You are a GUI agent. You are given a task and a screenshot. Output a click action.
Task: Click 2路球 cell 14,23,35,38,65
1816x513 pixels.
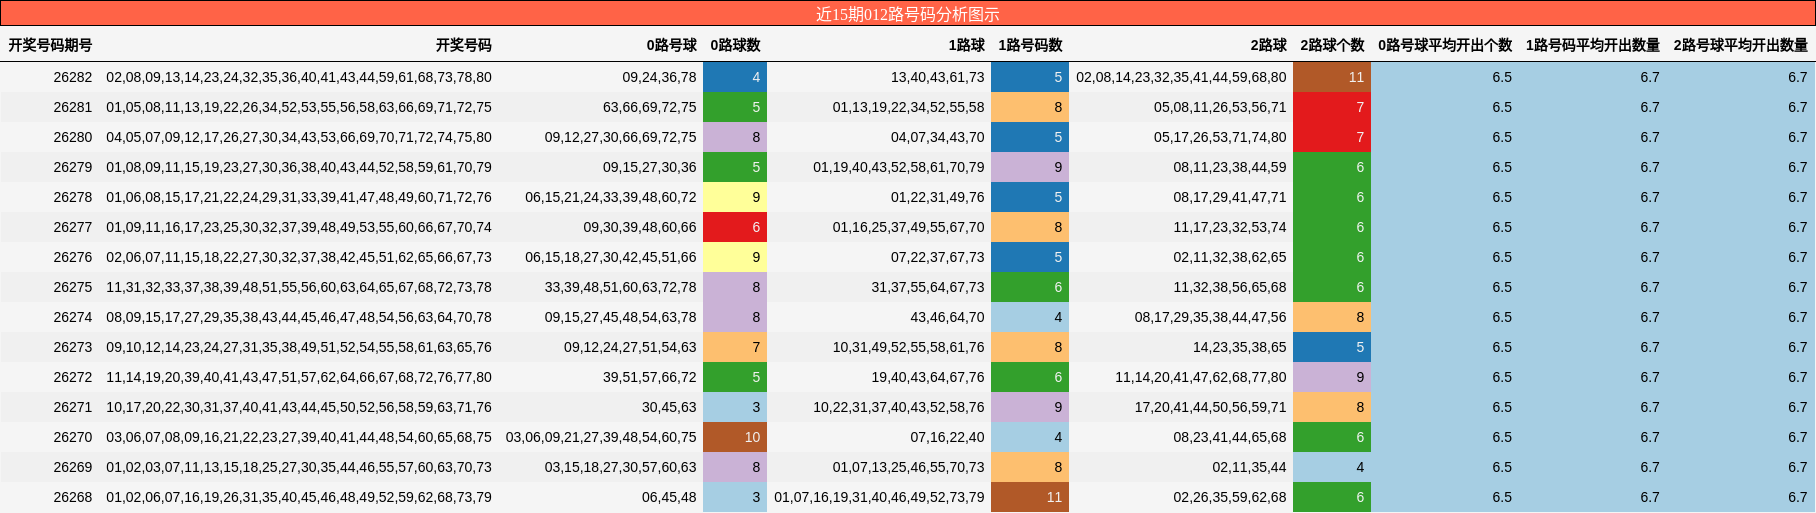1240,347
